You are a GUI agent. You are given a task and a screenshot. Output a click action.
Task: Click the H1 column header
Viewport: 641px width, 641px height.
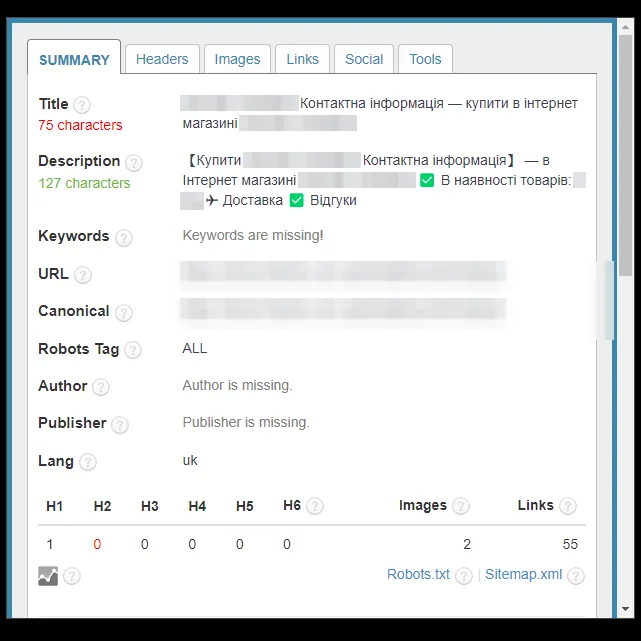pos(54,506)
